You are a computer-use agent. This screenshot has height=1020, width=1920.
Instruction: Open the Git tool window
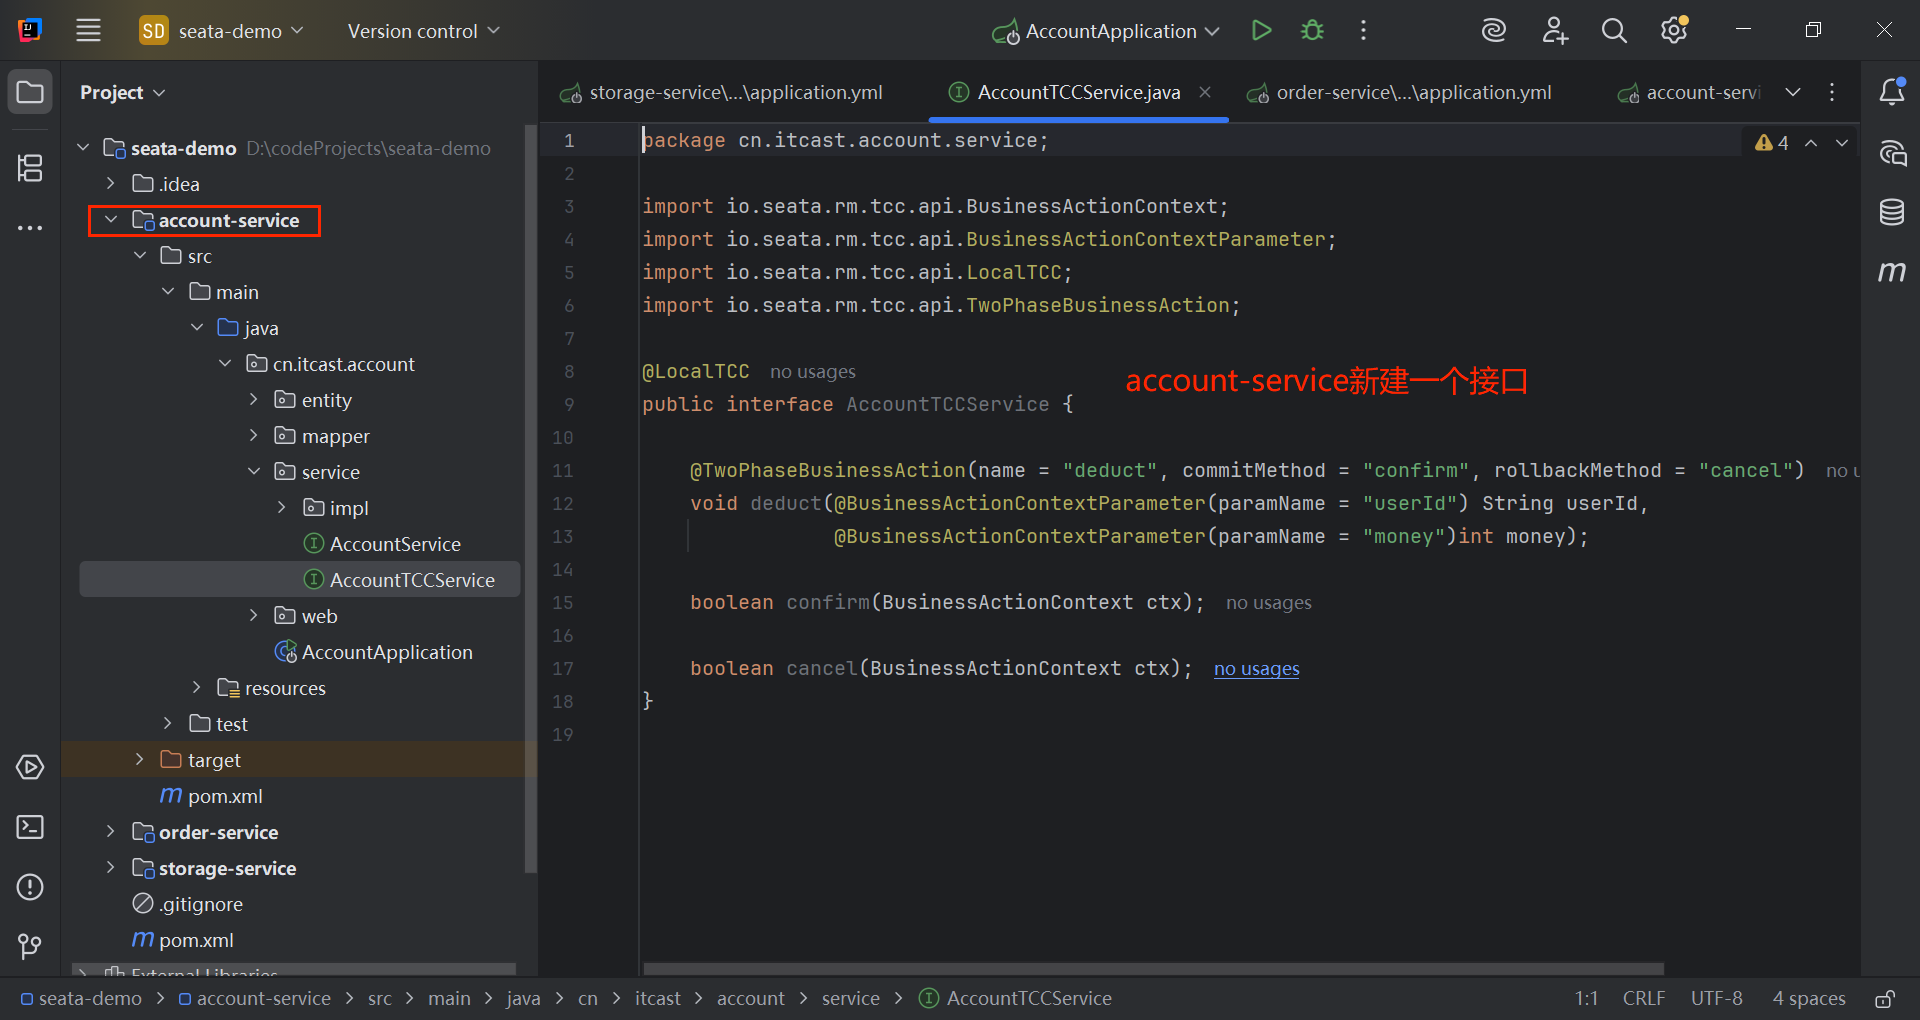click(x=30, y=946)
